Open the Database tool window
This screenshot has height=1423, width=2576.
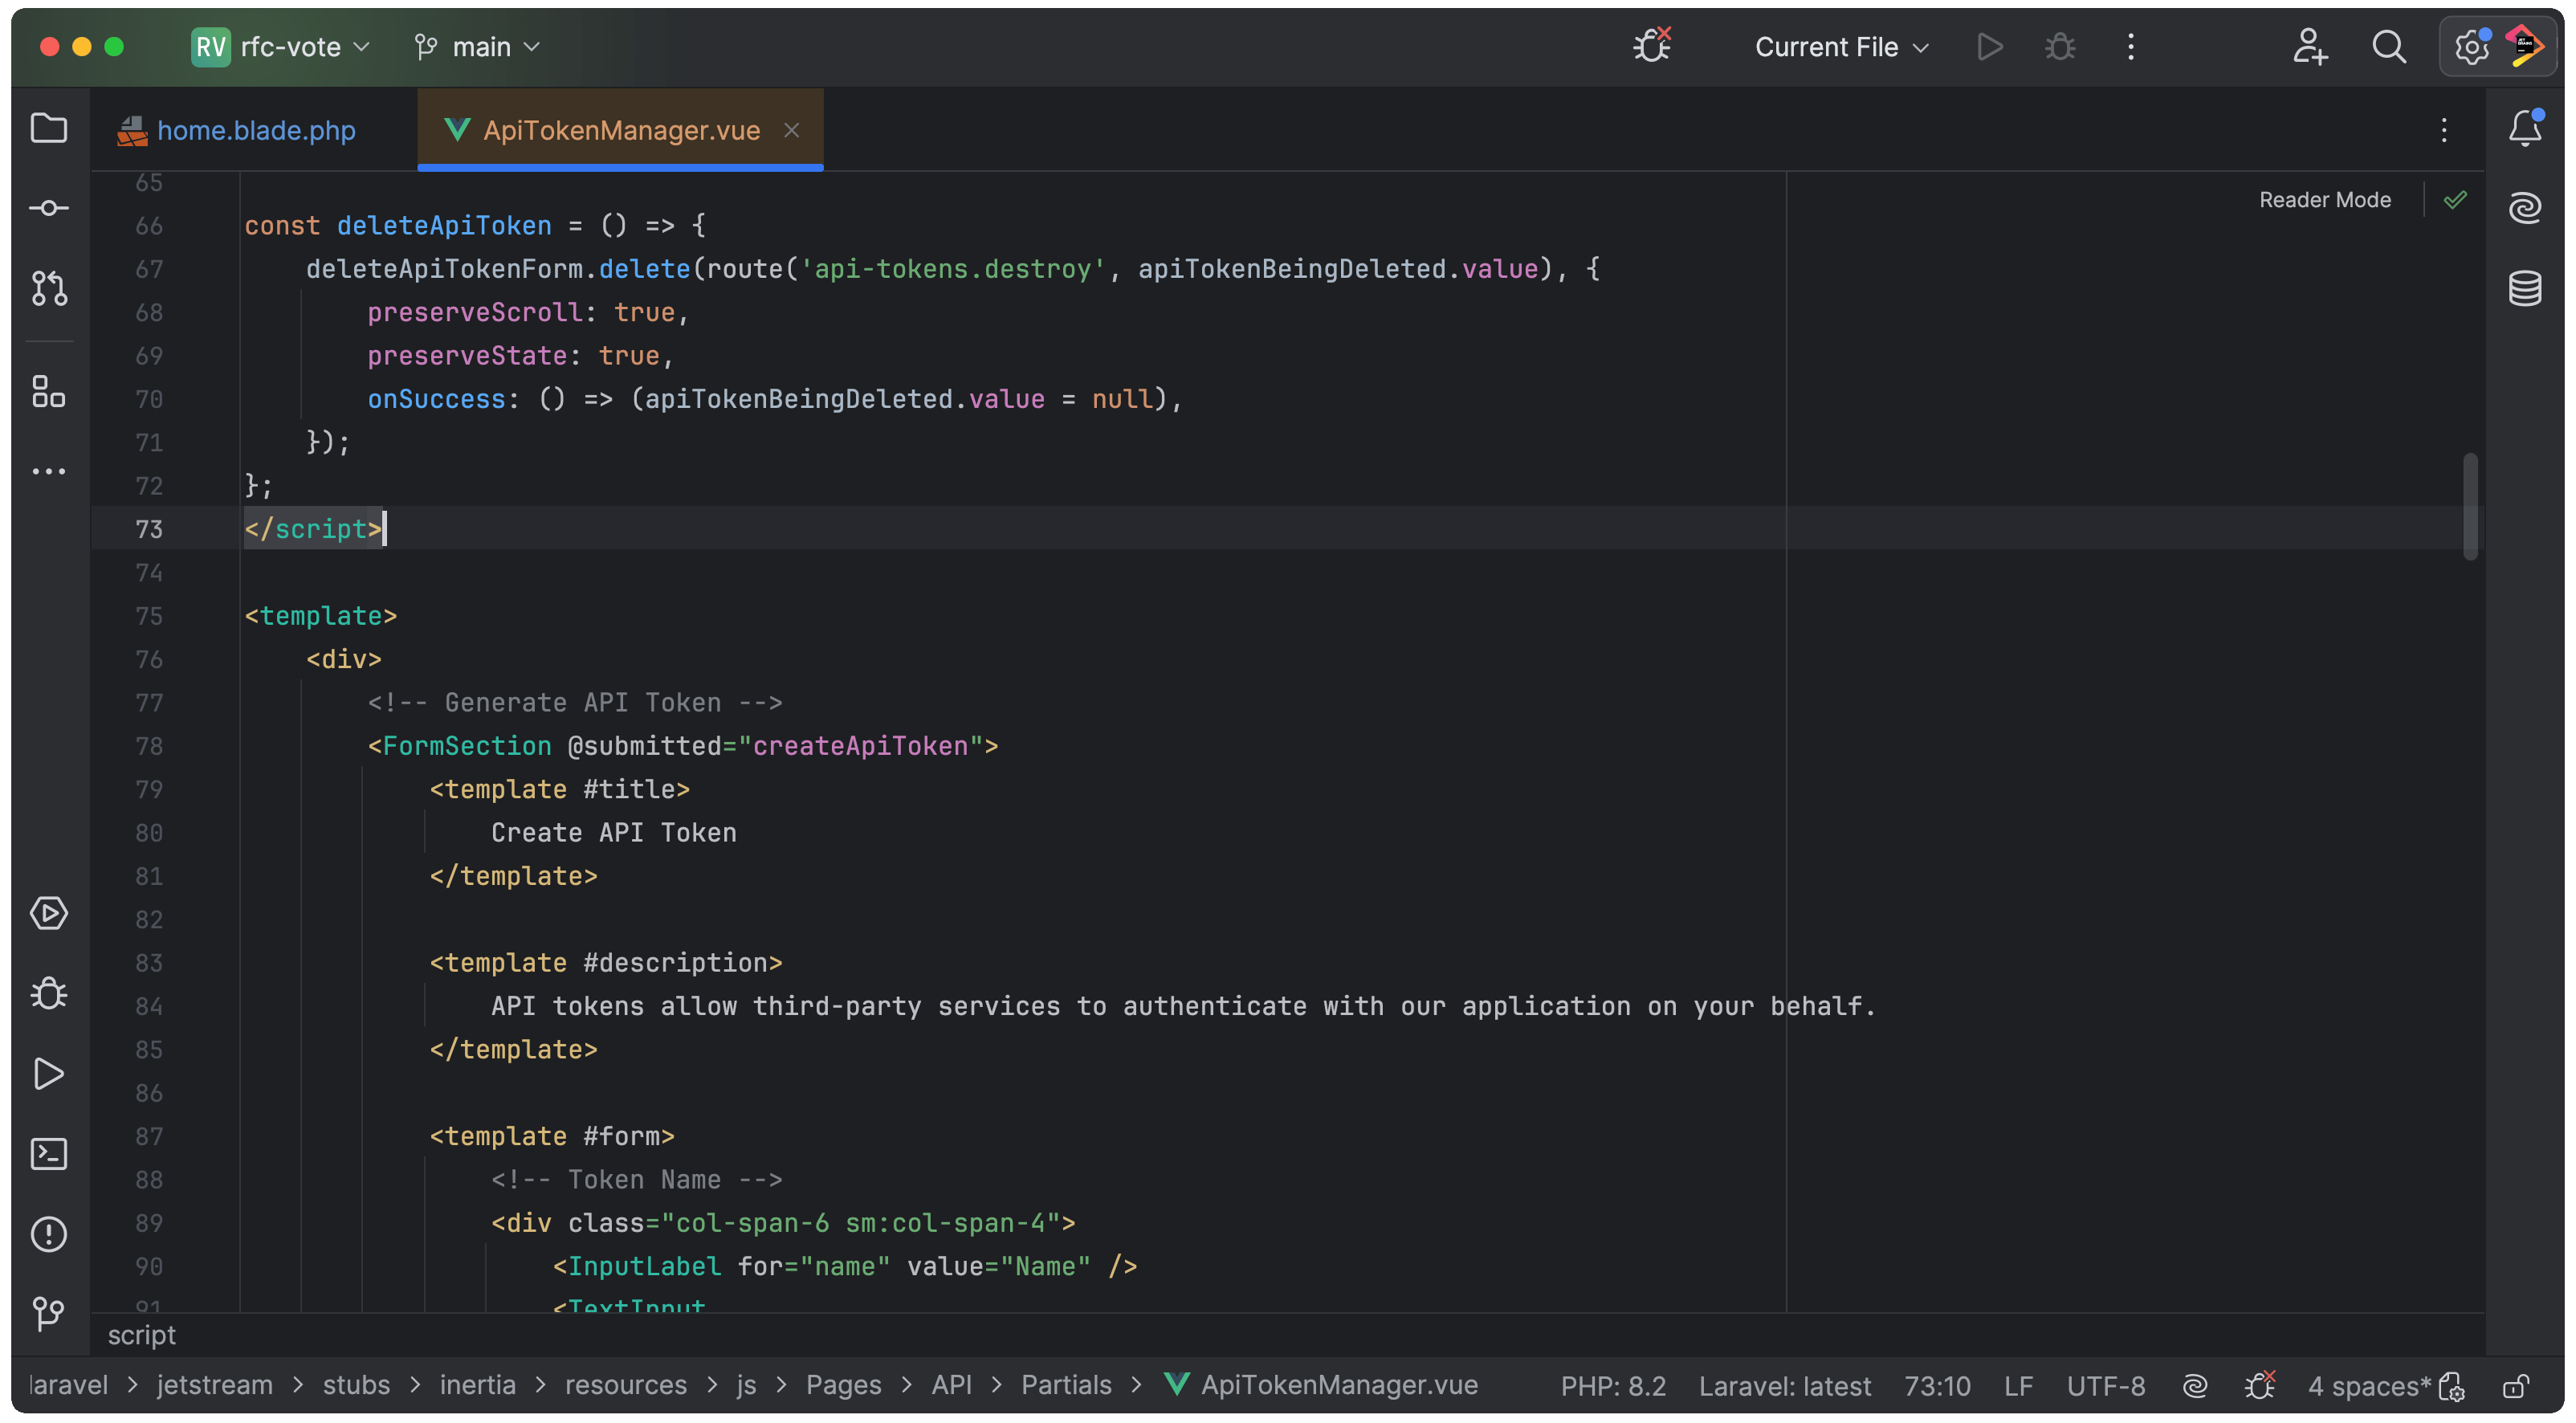(x=2524, y=289)
